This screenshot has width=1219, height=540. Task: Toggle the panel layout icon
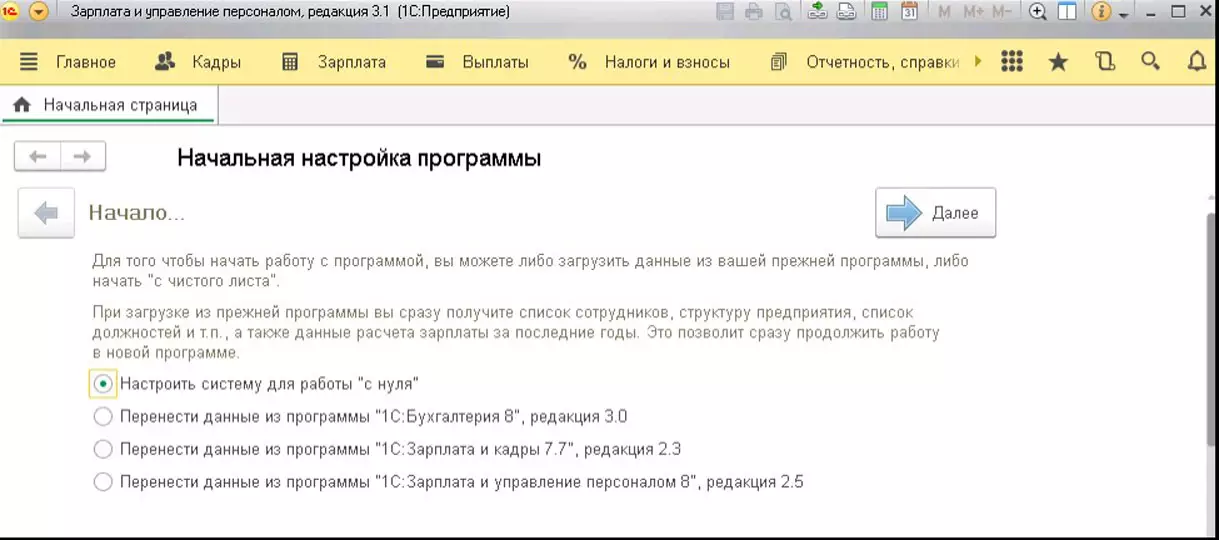click(1067, 12)
